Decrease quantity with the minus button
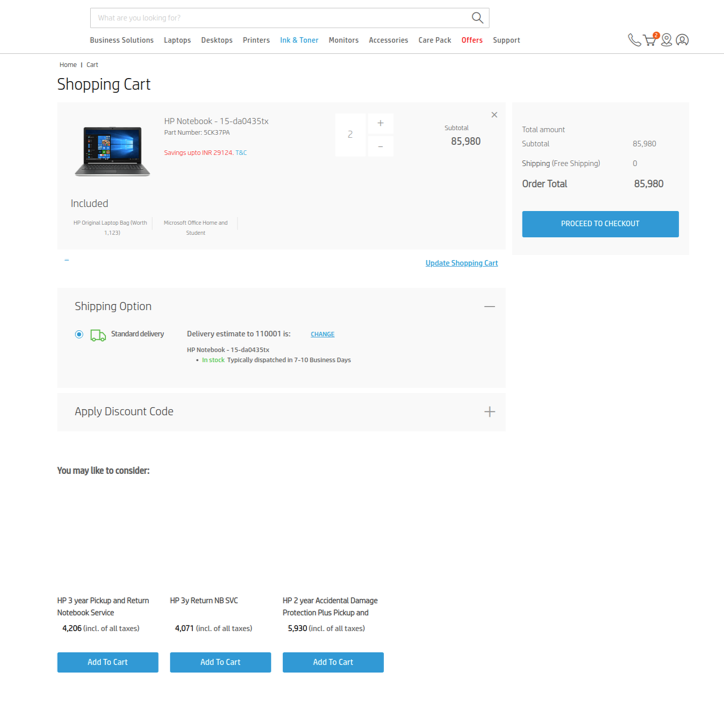 point(380,146)
